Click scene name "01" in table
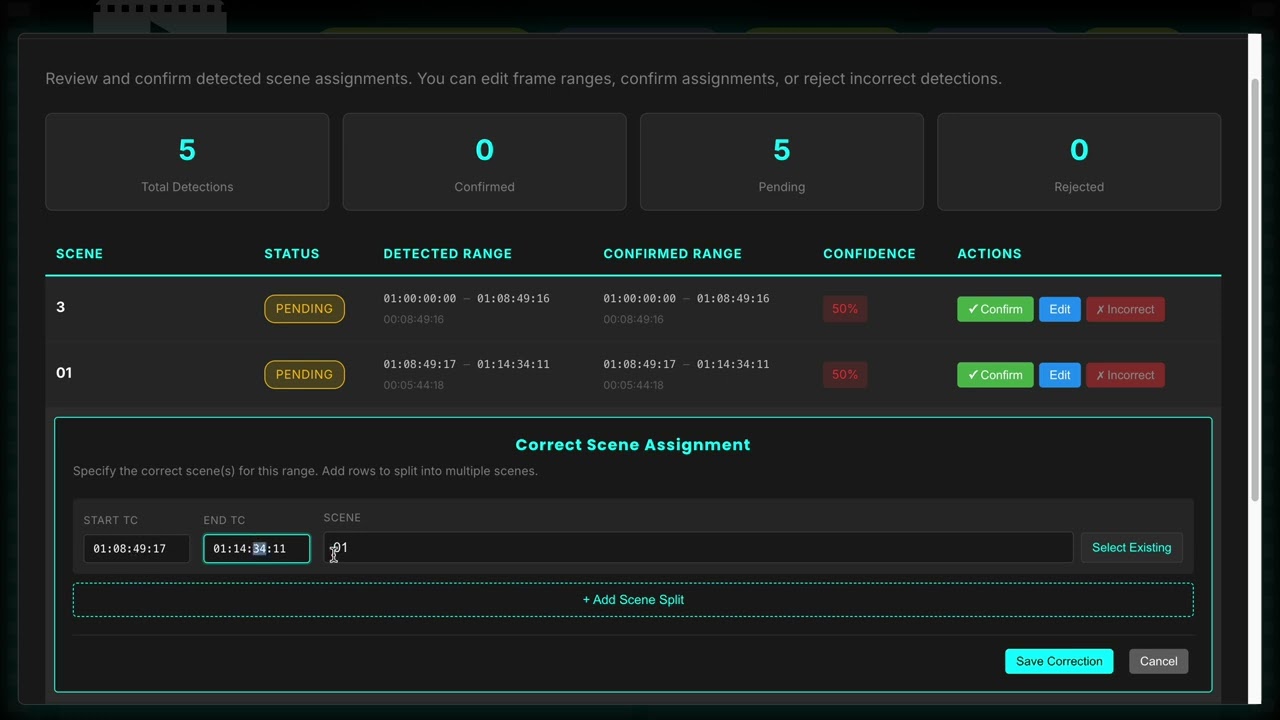Viewport: 1280px width, 720px height. (x=64, y=373)
